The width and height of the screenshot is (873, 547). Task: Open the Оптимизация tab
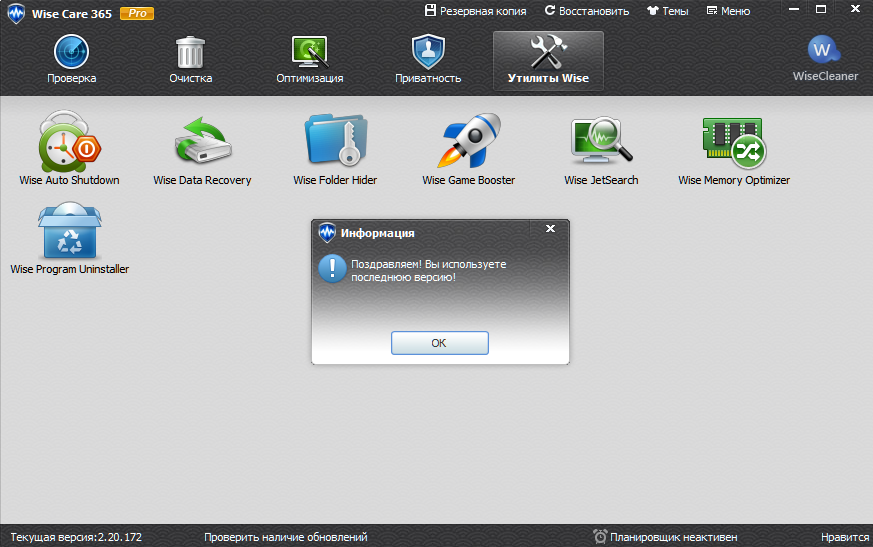(310, 60)
